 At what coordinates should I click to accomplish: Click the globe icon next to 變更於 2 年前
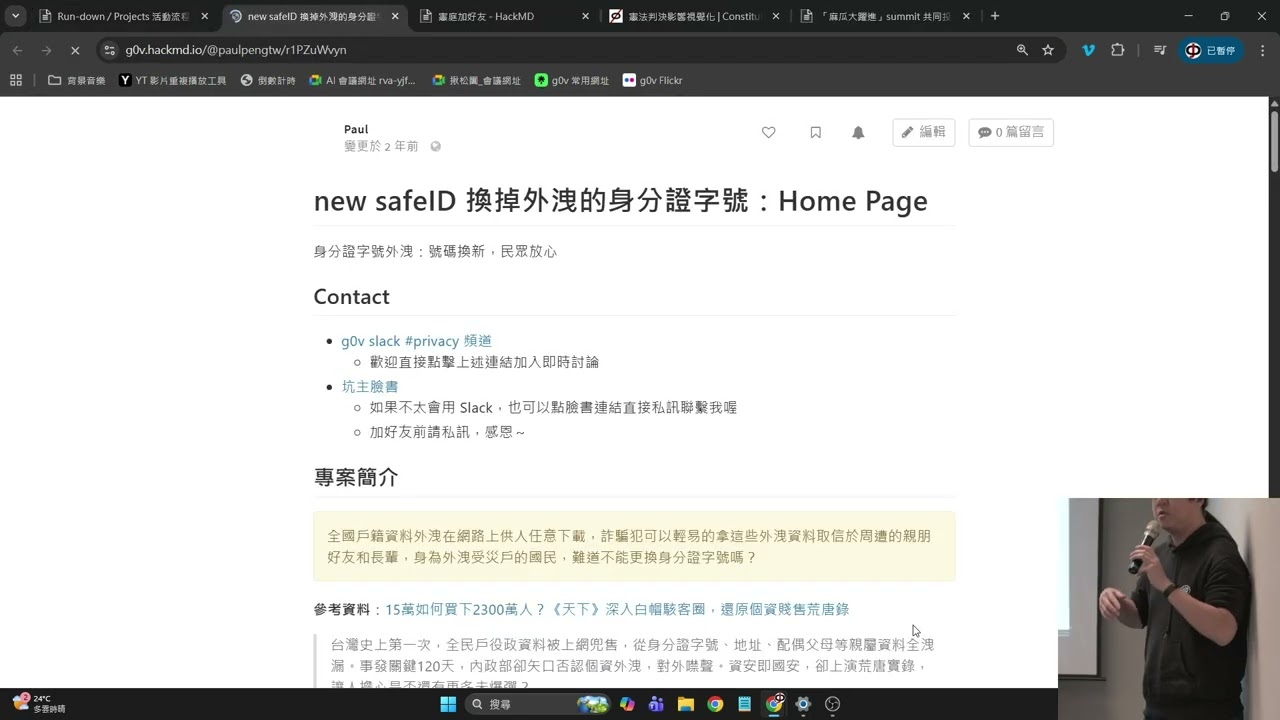pyautogui.click(x=435, y=146)
